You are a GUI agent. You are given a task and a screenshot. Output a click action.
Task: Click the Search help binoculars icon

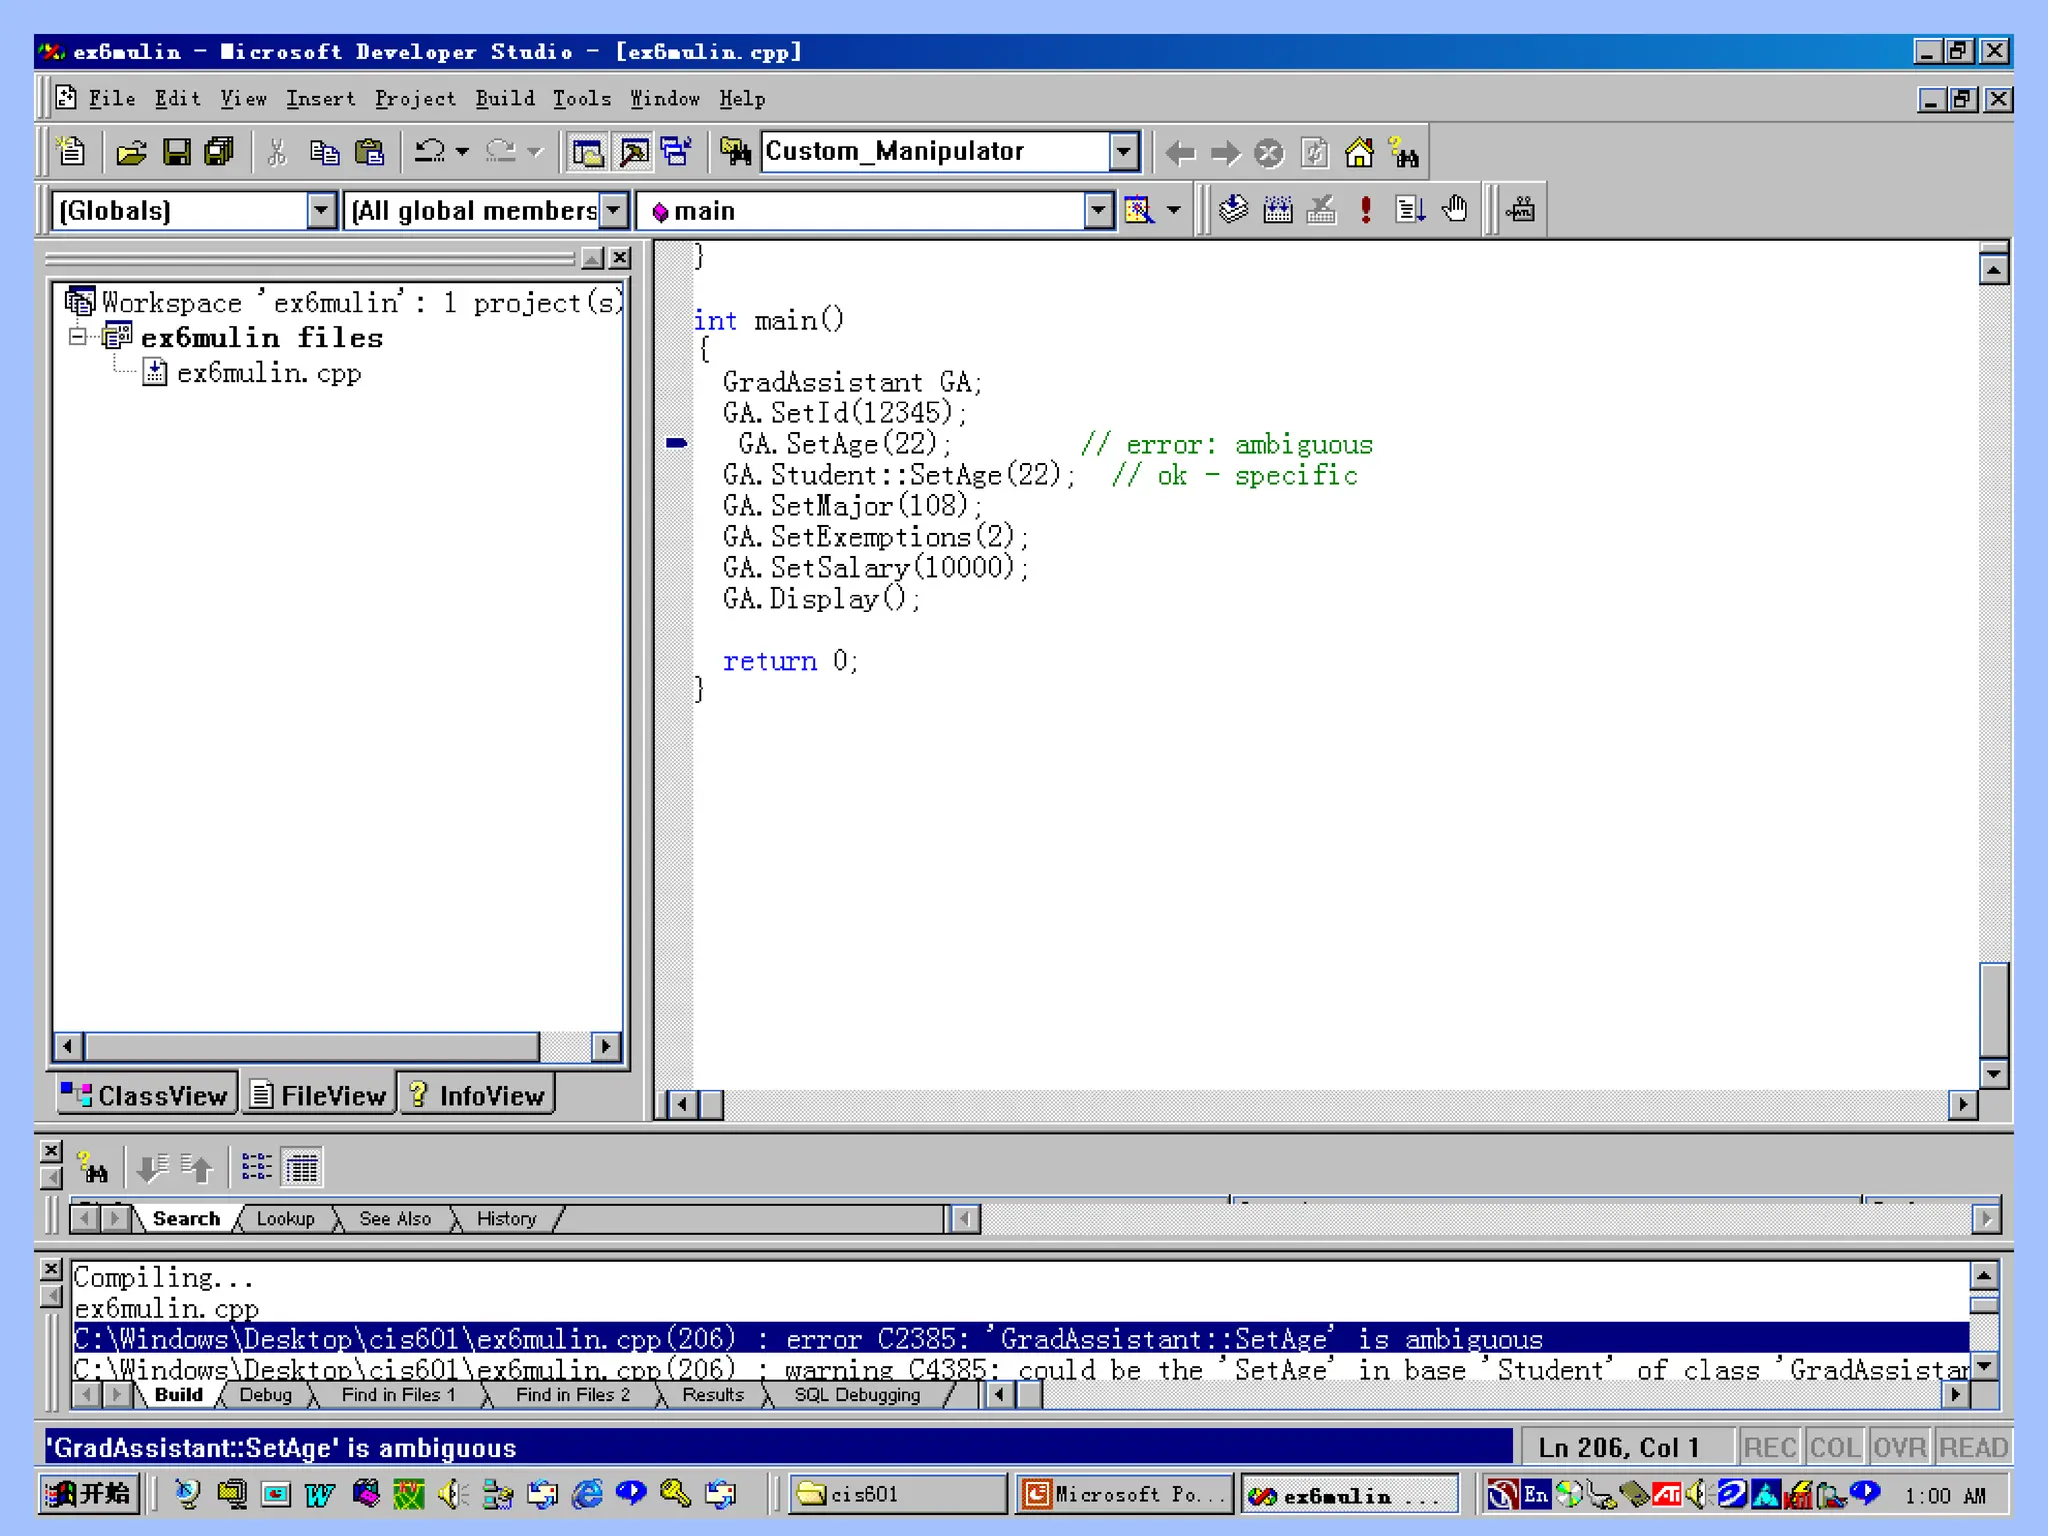click(1404, 153)
